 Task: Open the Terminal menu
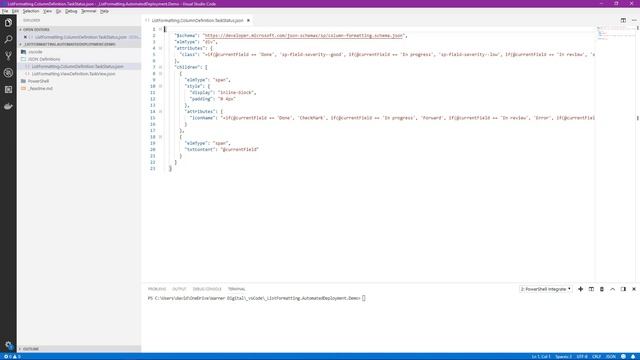coord(89,11)
